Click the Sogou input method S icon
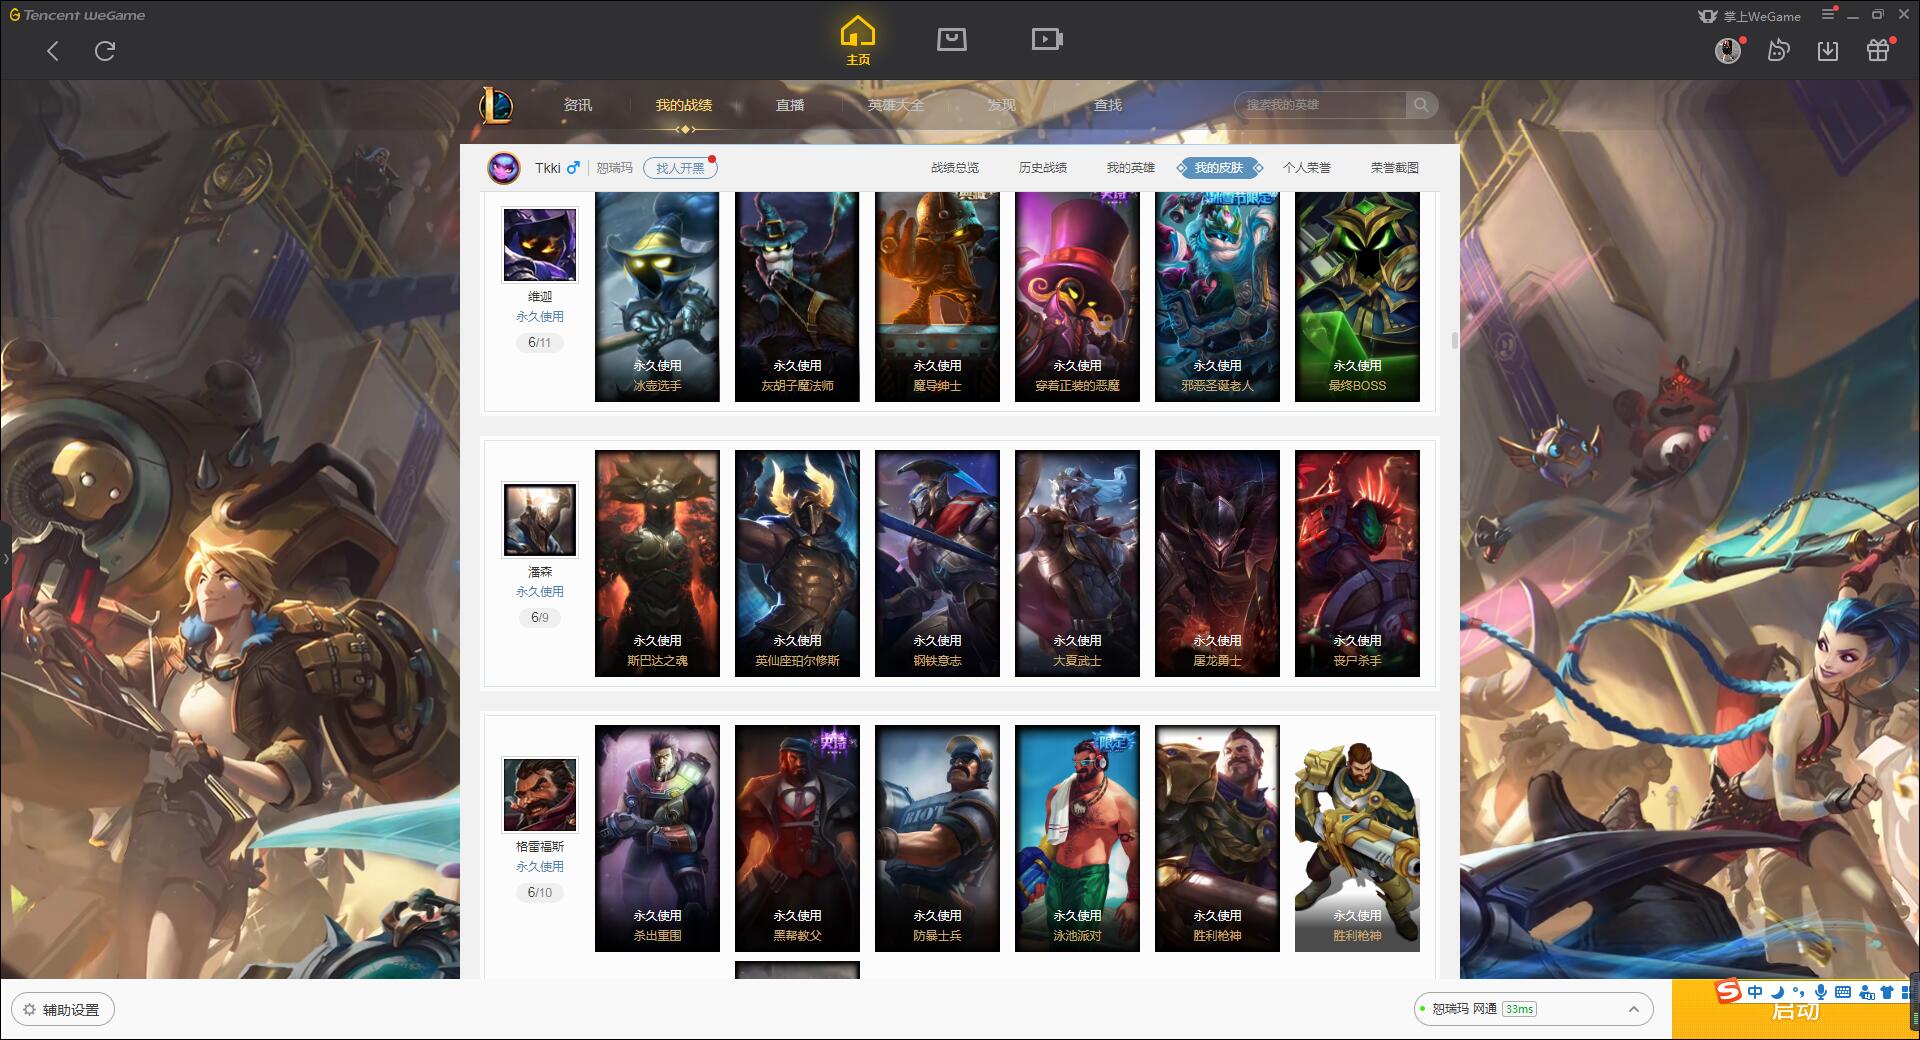 1729,991
